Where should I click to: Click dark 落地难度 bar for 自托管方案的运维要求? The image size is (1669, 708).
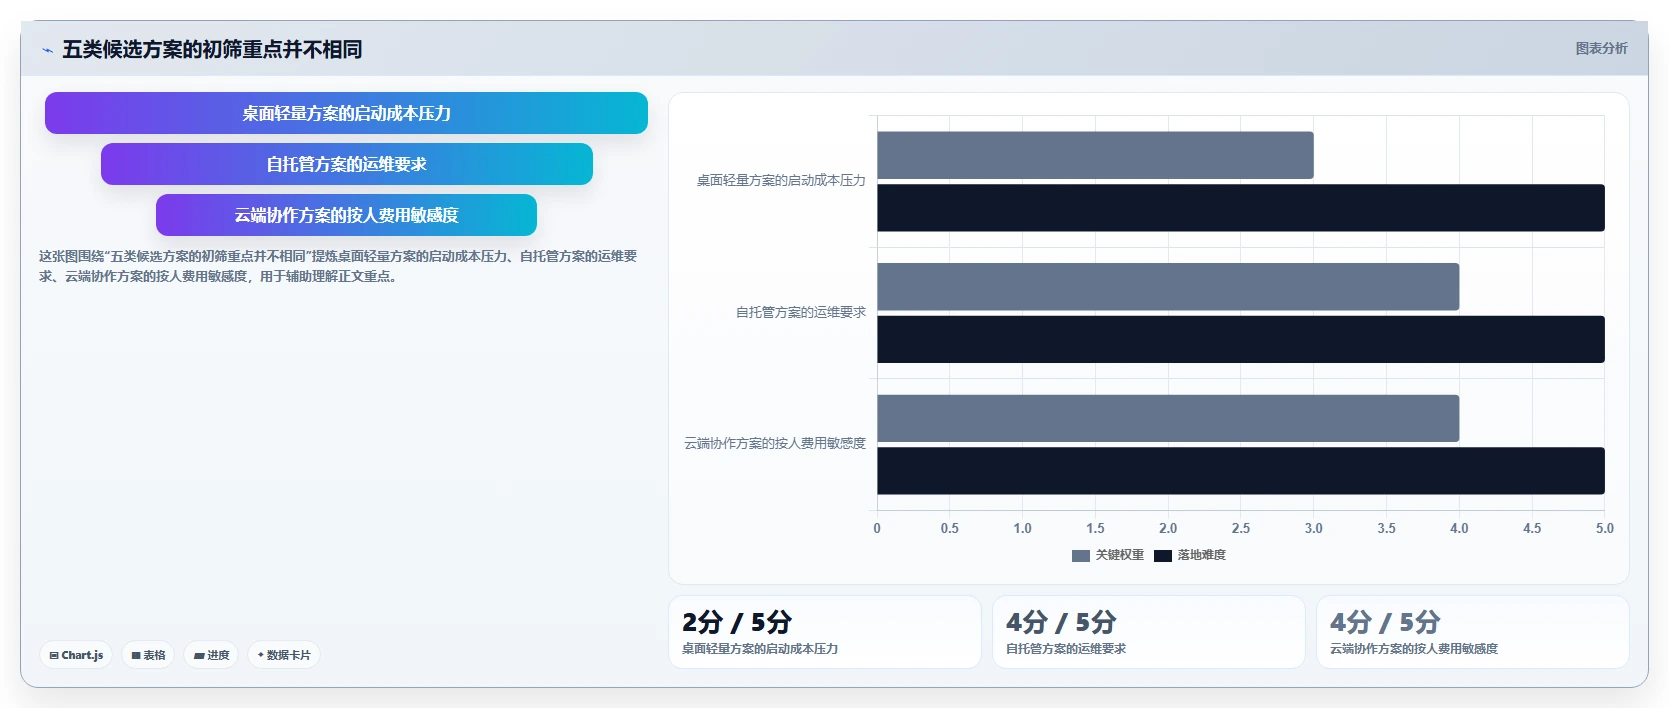tap(1241, 339)
